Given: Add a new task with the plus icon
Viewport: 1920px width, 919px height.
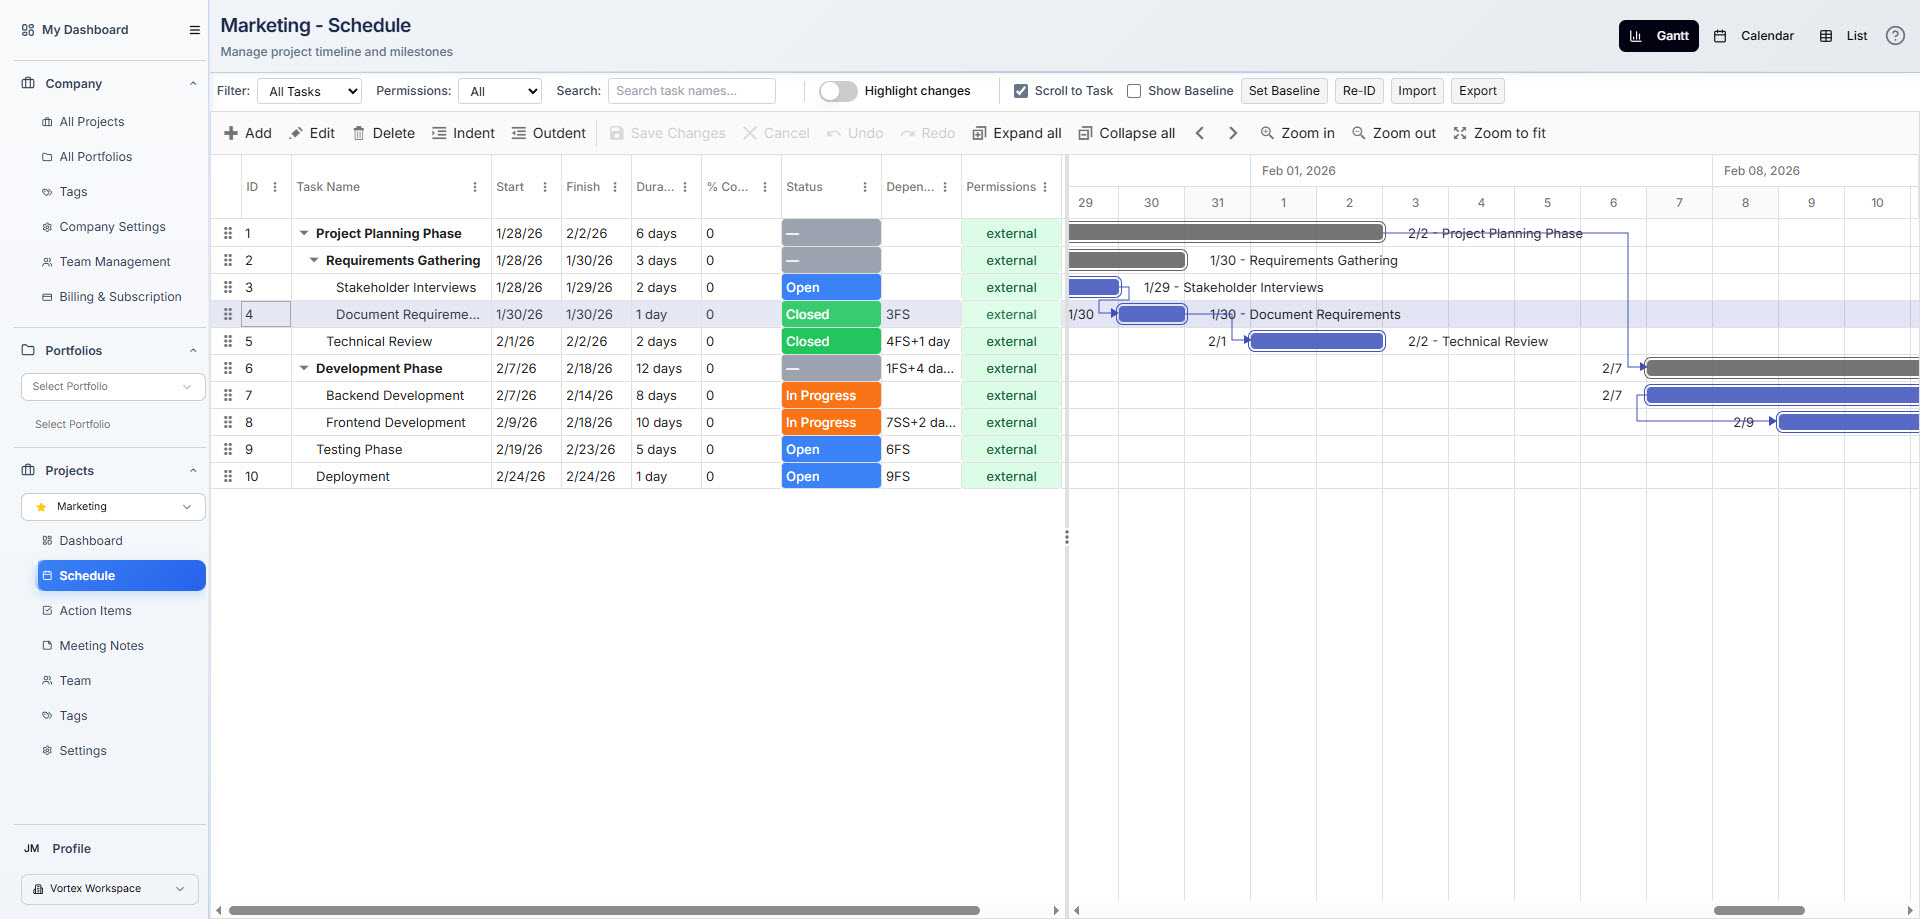Looking at the screenshot, I should coord(247,132).
